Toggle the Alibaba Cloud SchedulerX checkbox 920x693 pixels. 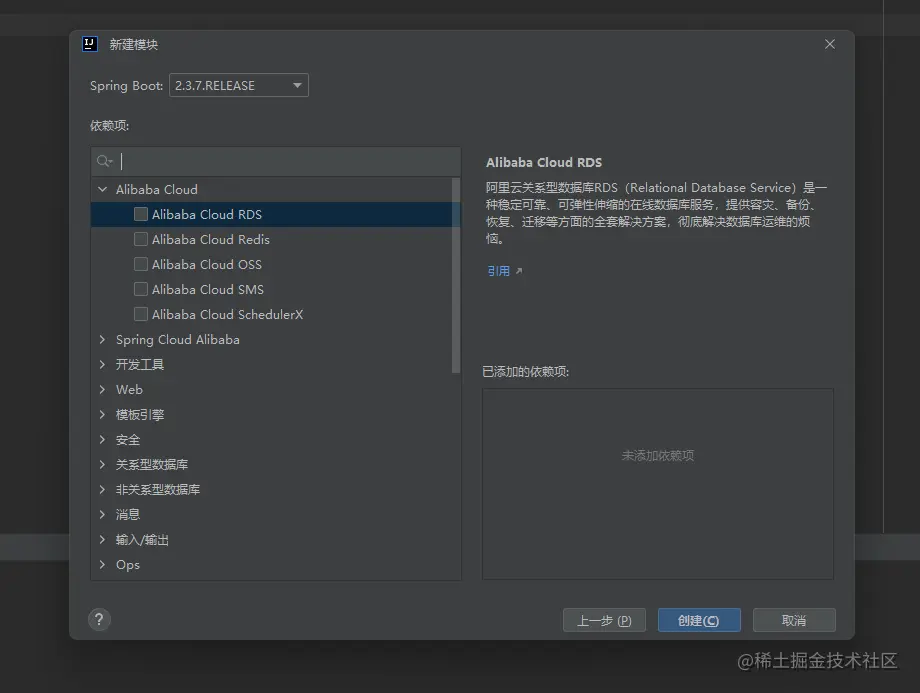pyautogui.click(x=141, y=314)
